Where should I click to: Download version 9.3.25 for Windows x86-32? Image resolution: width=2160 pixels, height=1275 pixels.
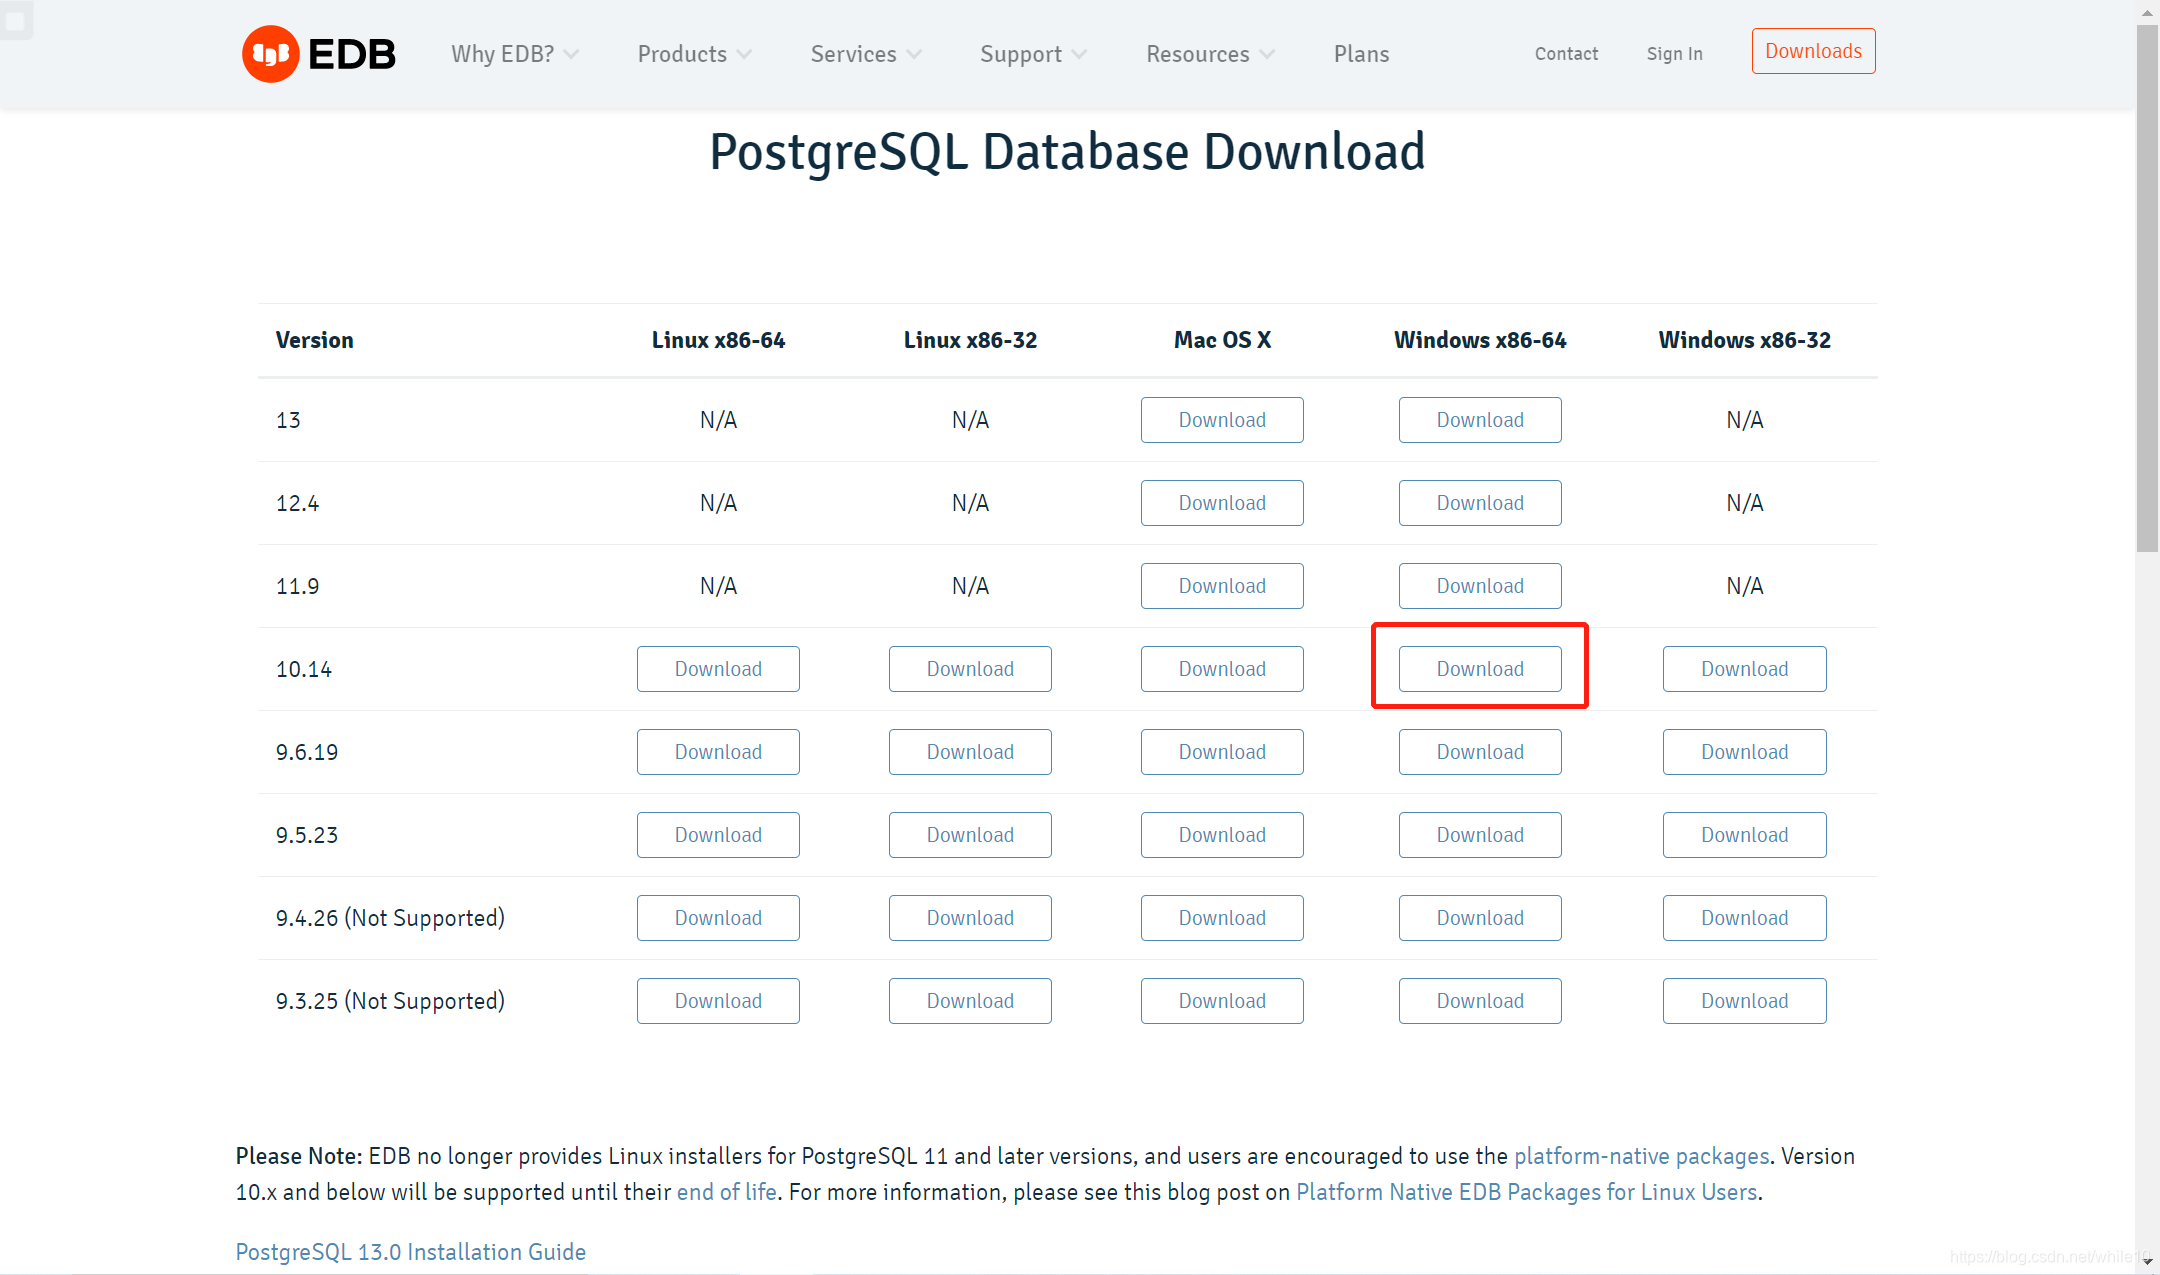[1745, 1001]
